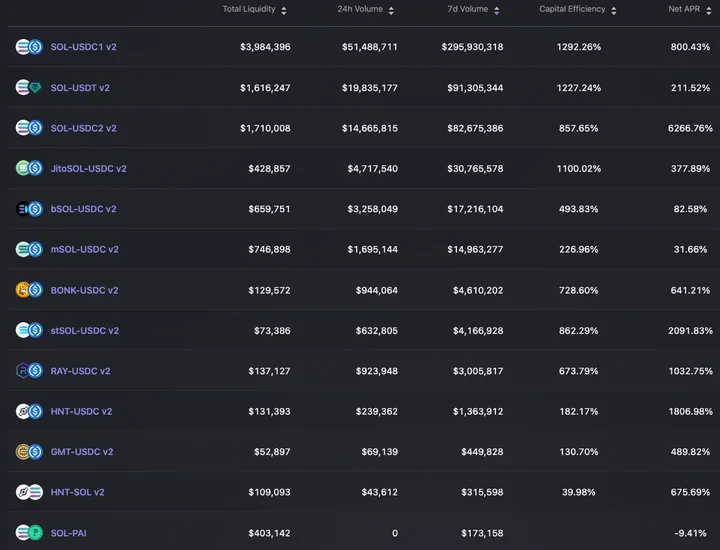Screen dimensions: 720x550
Task: Click the BONK-USDC v2 pair icon
Action: (x=29, y=290)
